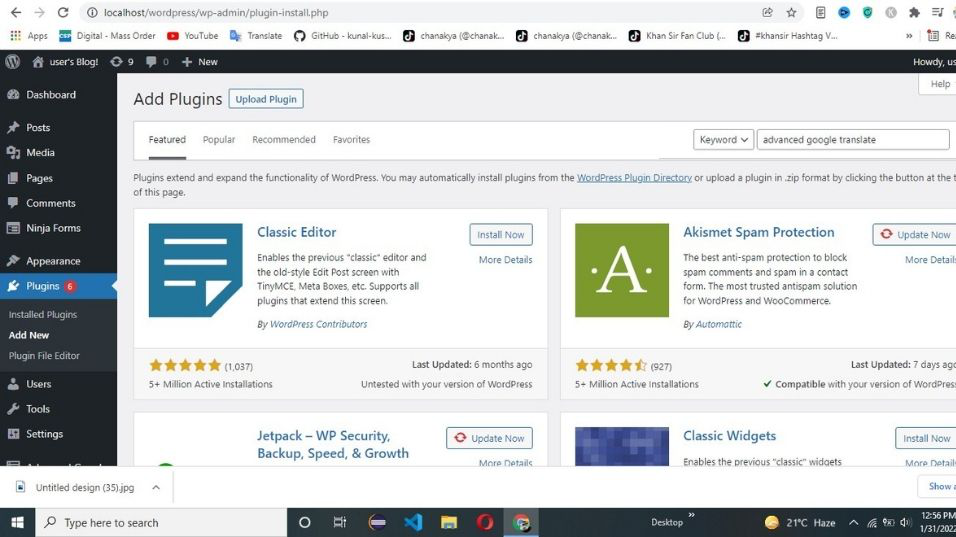Open Visual Studio Code from taskbar
956x537 pixels.
(413, 522)
